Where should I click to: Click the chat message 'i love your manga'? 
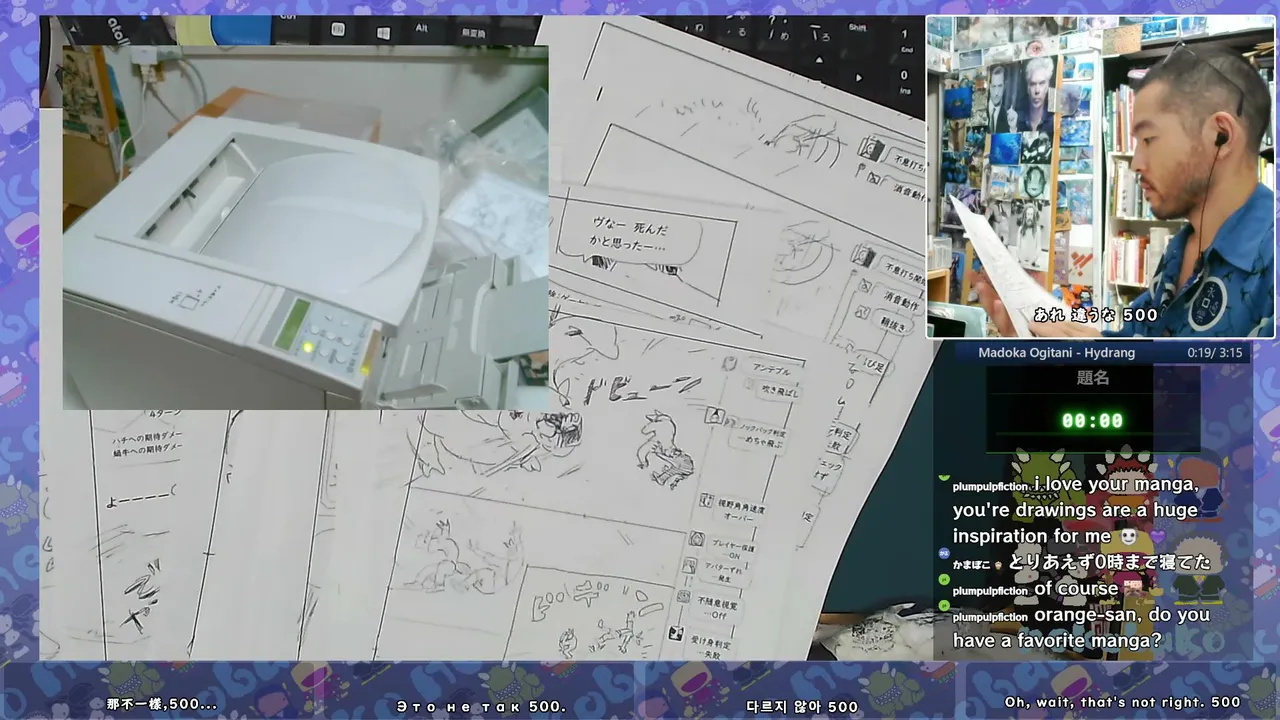click(x=1075, y=511)
